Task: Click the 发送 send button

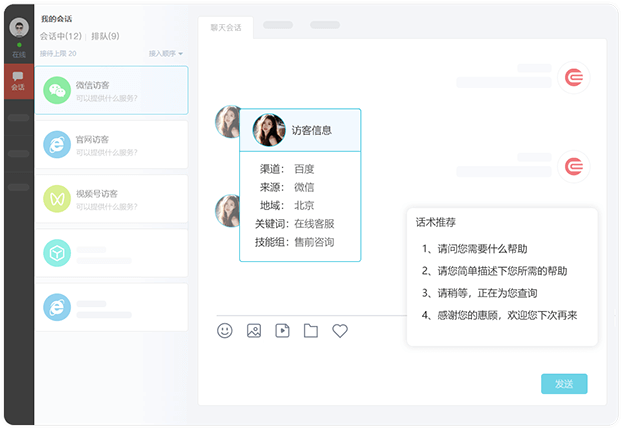Action: click(x=564, y=384)
